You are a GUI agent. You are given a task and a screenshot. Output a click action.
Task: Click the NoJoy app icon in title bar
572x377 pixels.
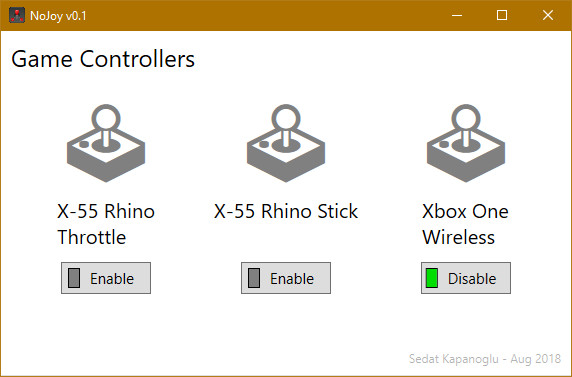(17, 15)
